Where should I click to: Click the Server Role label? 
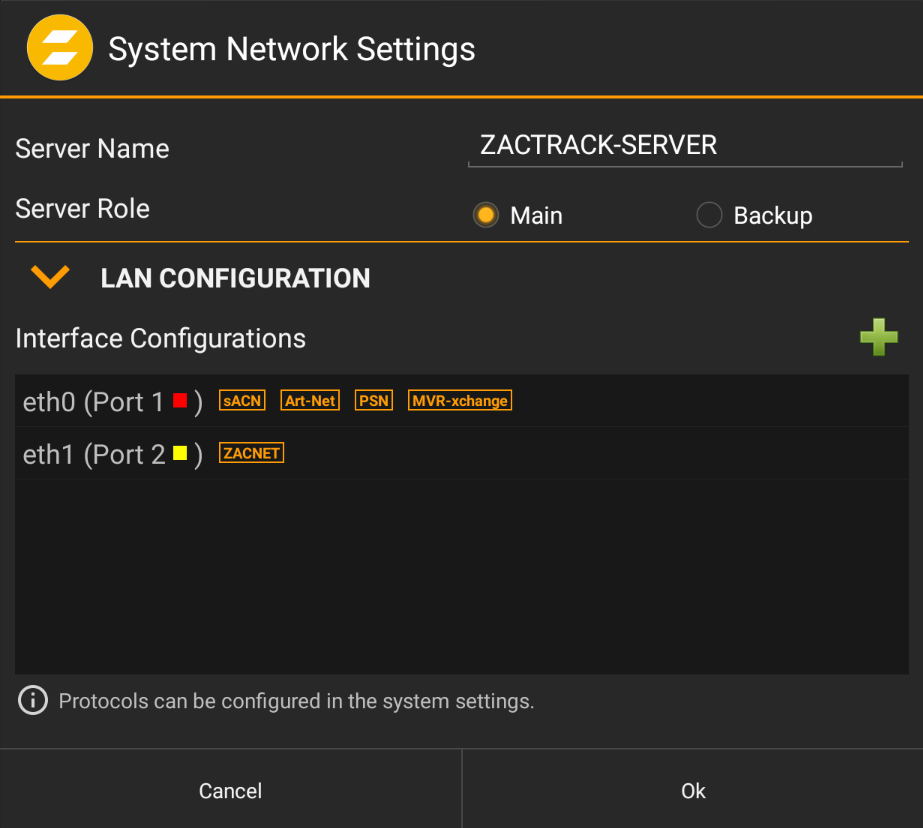(x=82, y=209)
